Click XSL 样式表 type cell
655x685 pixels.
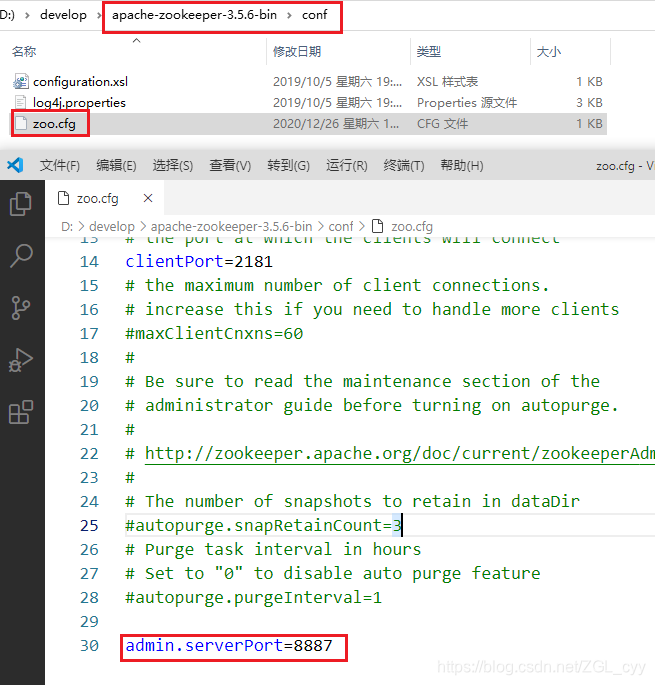[447, 82]
